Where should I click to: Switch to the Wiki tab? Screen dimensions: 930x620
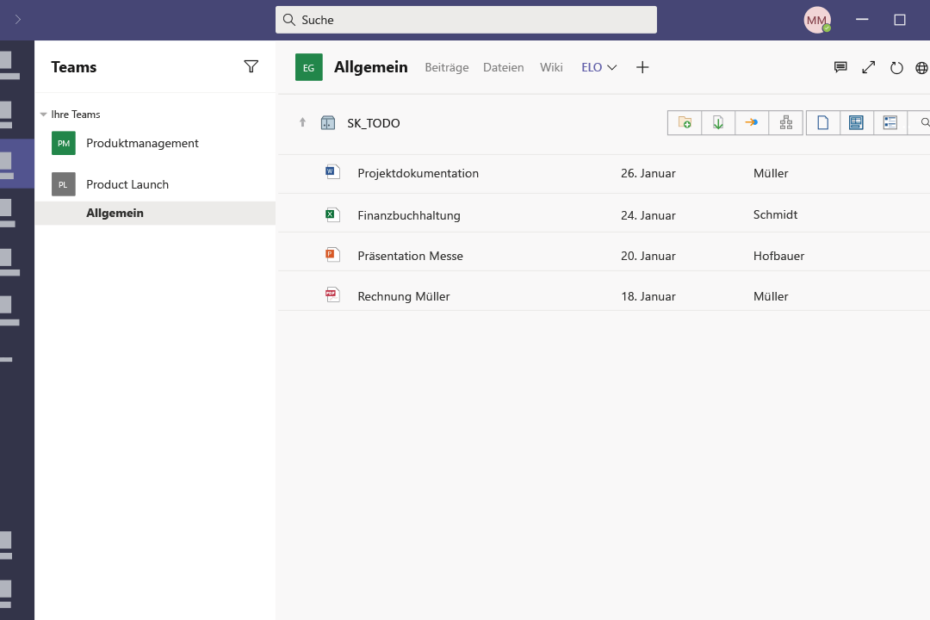tap(551, 67)
